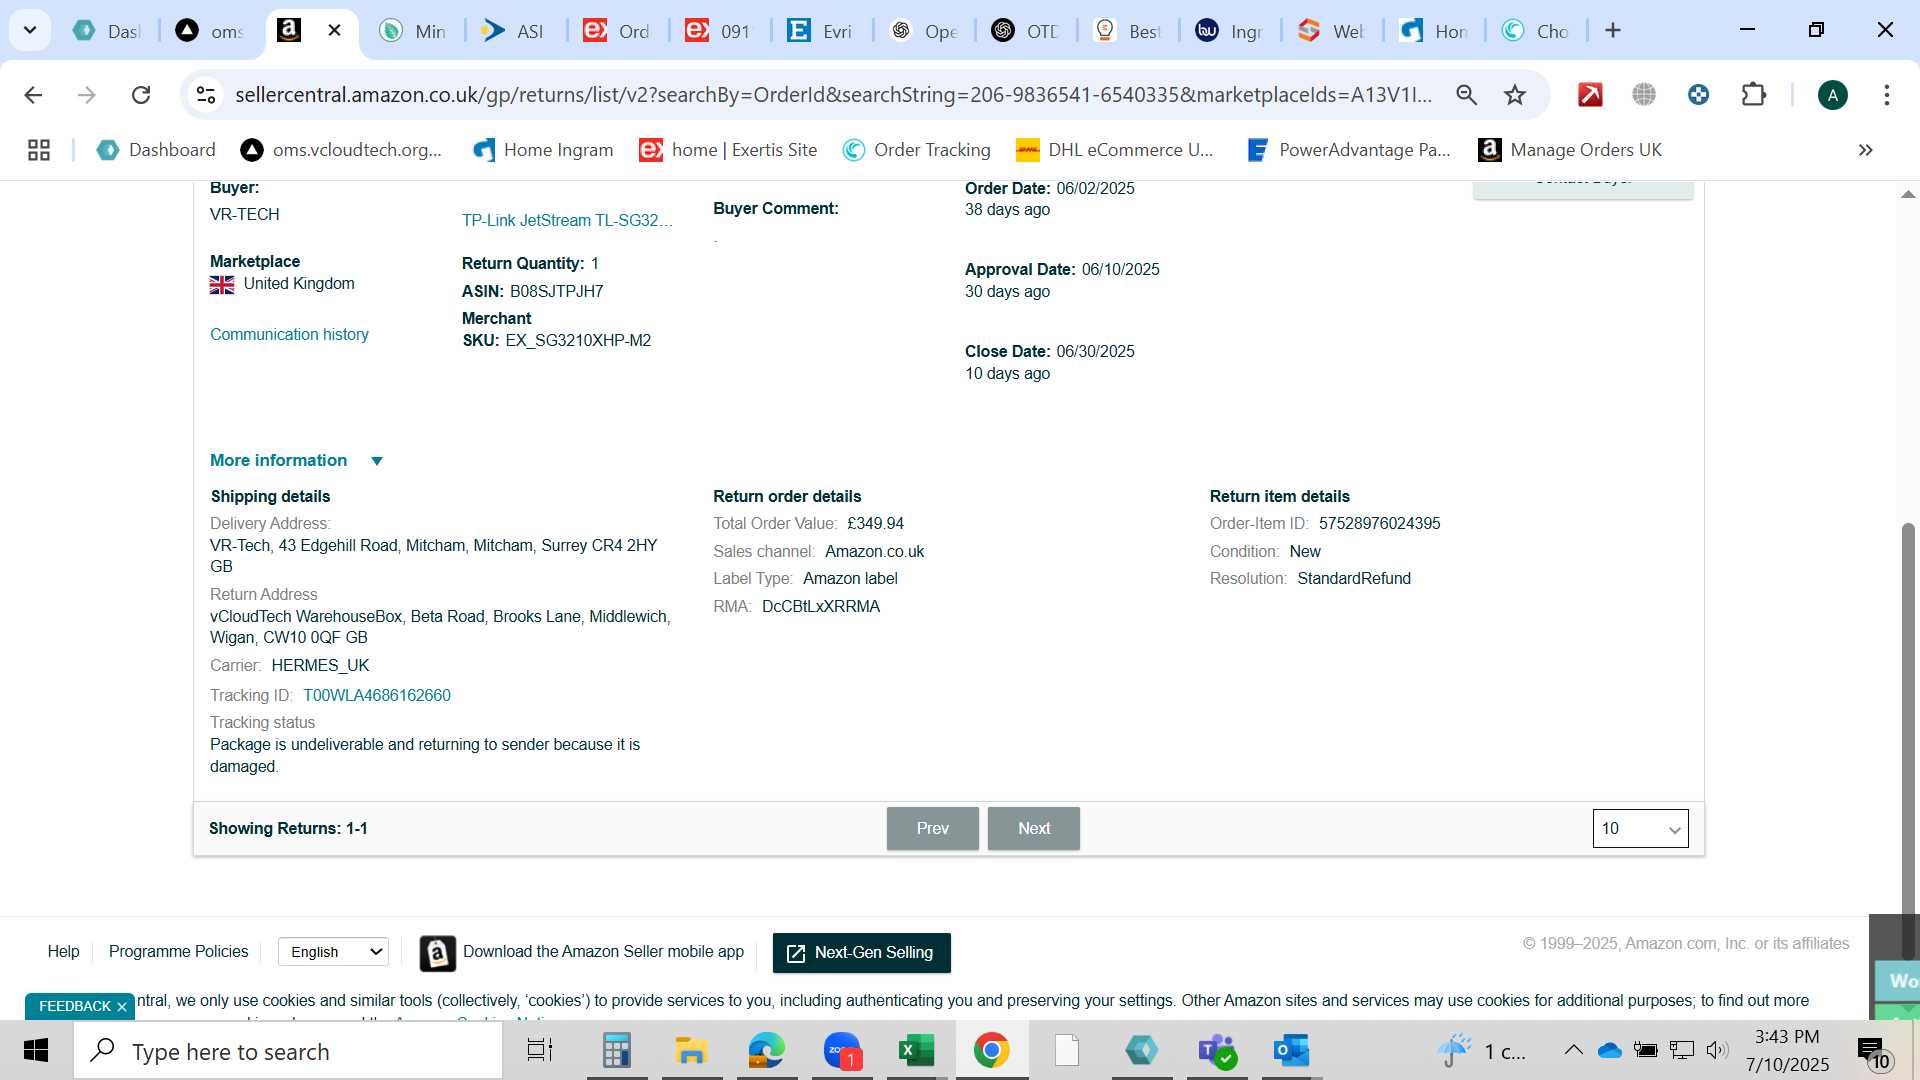Switch to the Ingr tab
Screen dimensions: 1920x1080
point(1230,31)
